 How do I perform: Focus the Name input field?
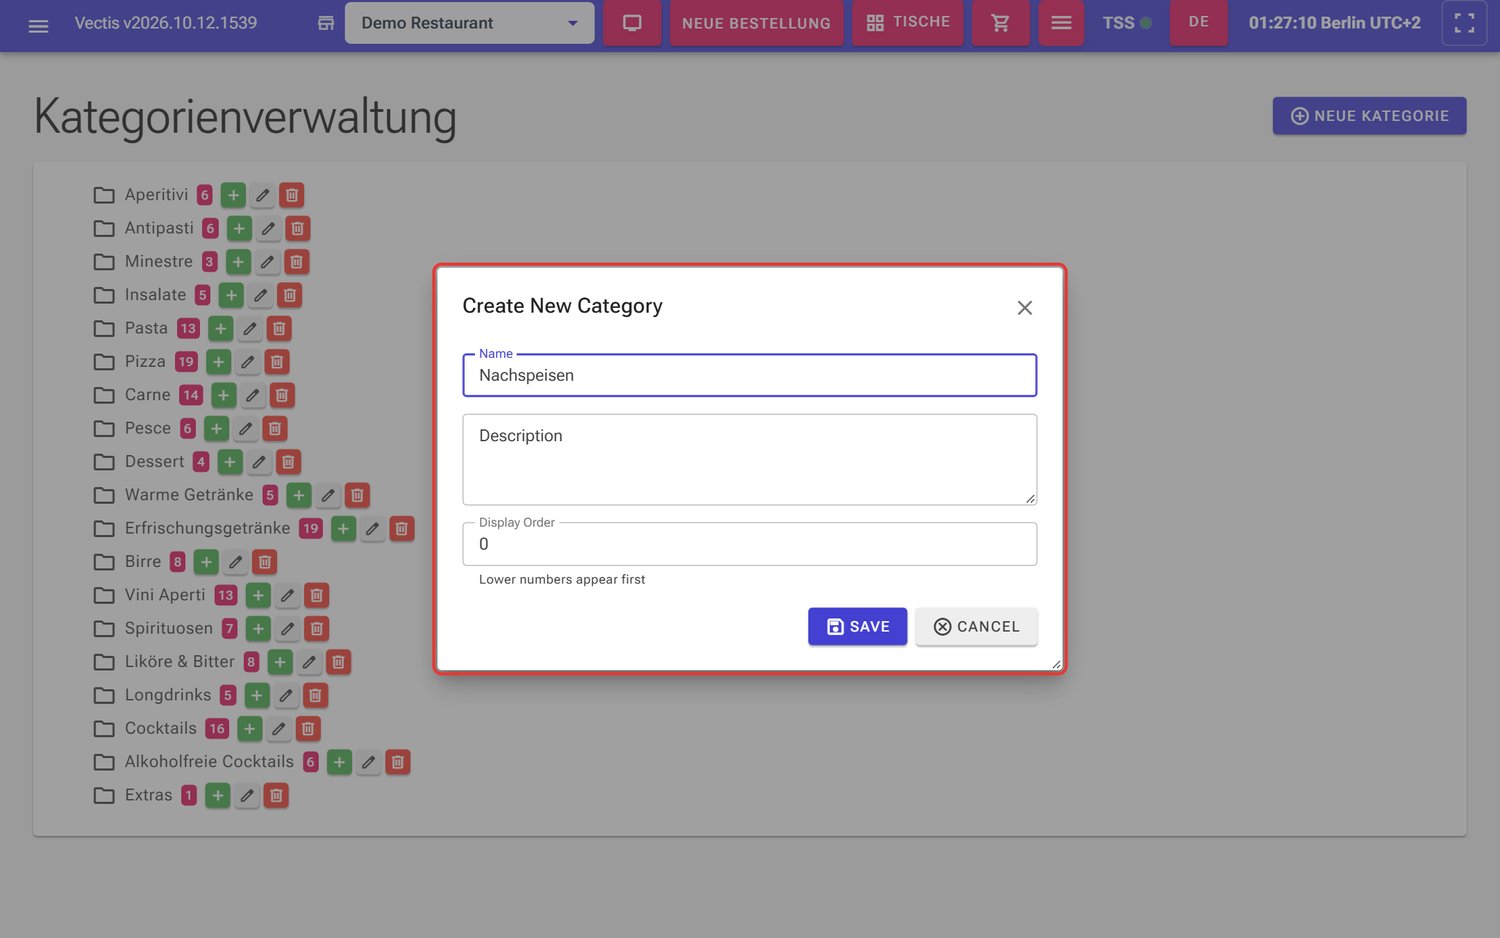pos(750,375)
